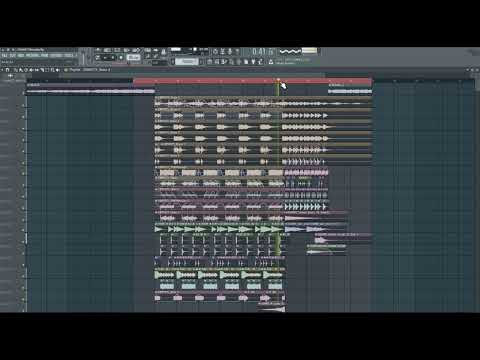Open the Browser view shortcut icon
Image resolution: width=480 pixels, height=360 pixels.
tap(238, 62)
